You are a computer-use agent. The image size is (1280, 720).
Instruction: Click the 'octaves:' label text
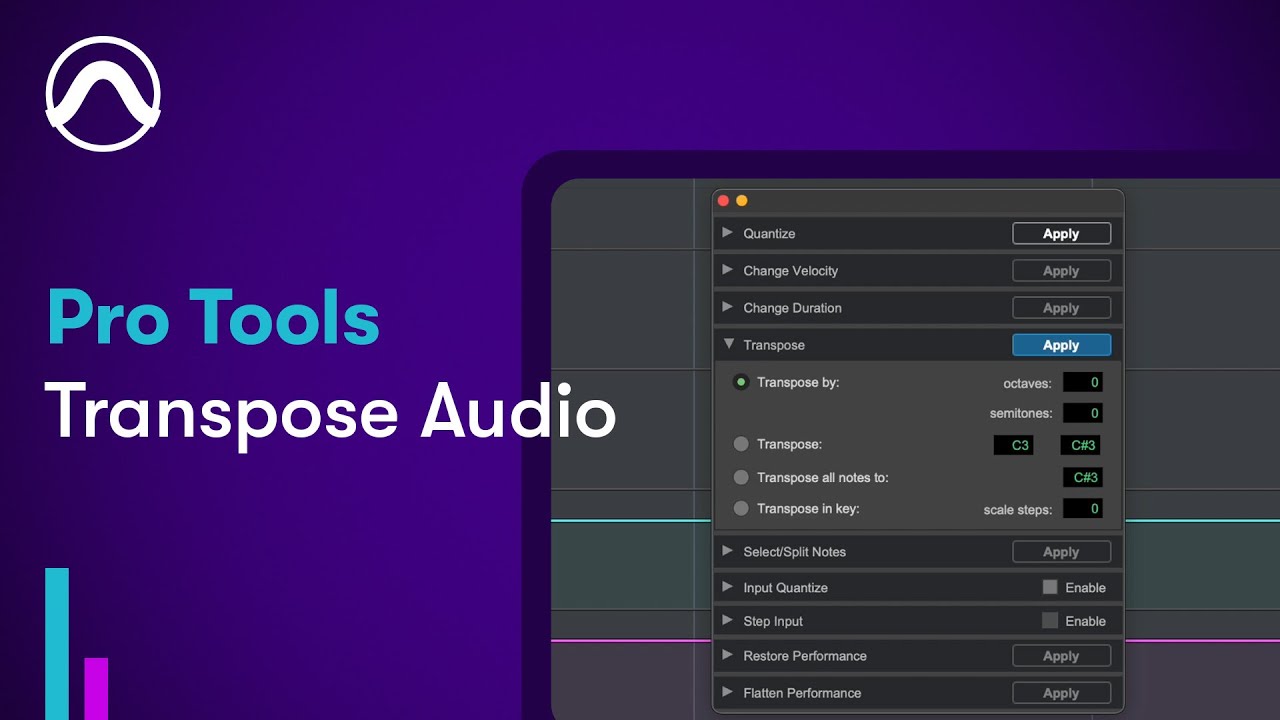click(1028, 383)
